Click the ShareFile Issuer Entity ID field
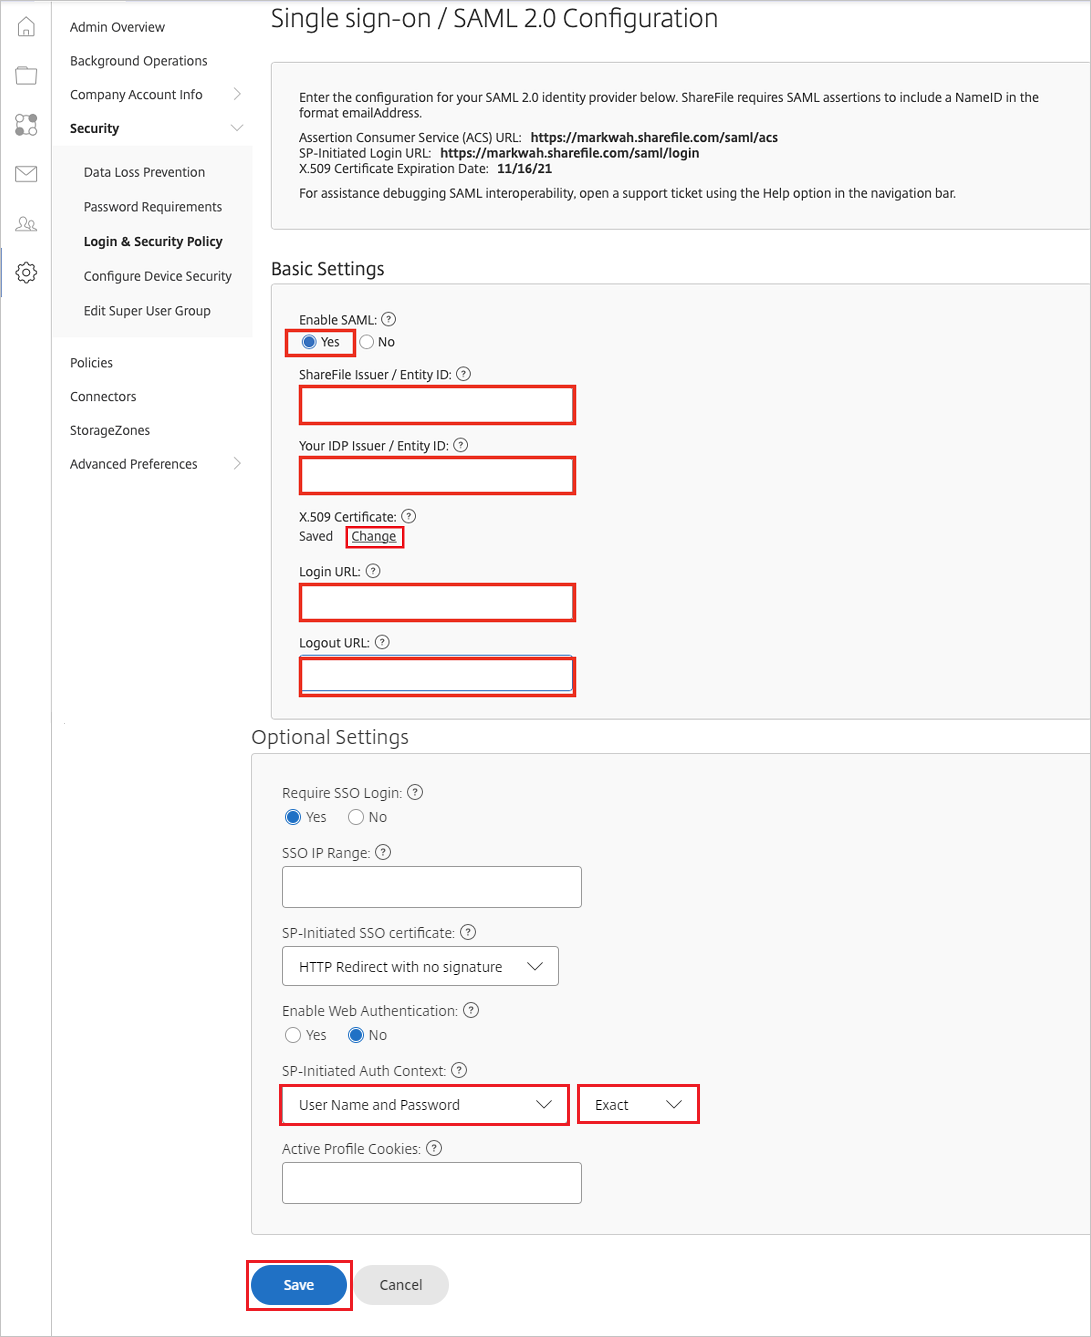 pyautogui.click(x=437, y=405)
